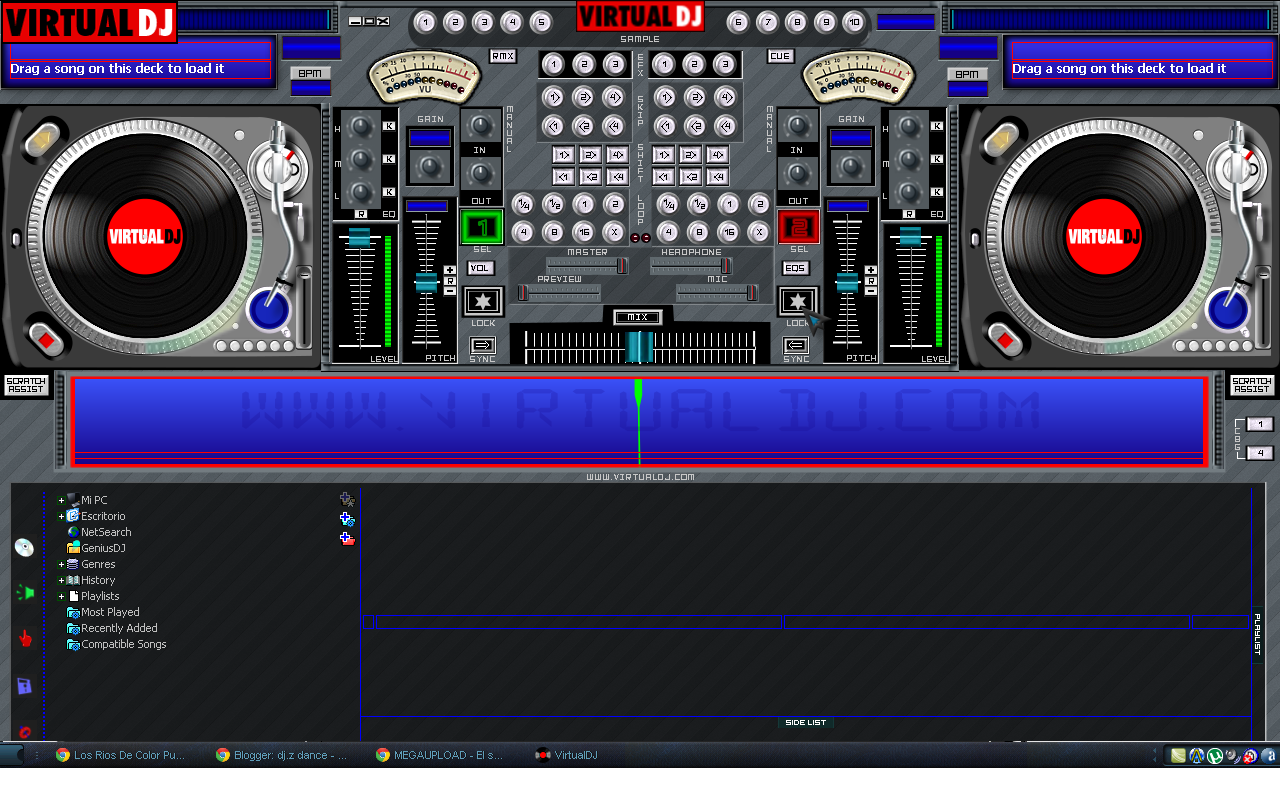Click the crossfader handle
The height and width of the screenshot is (800, 1280).
coord(640,346)
